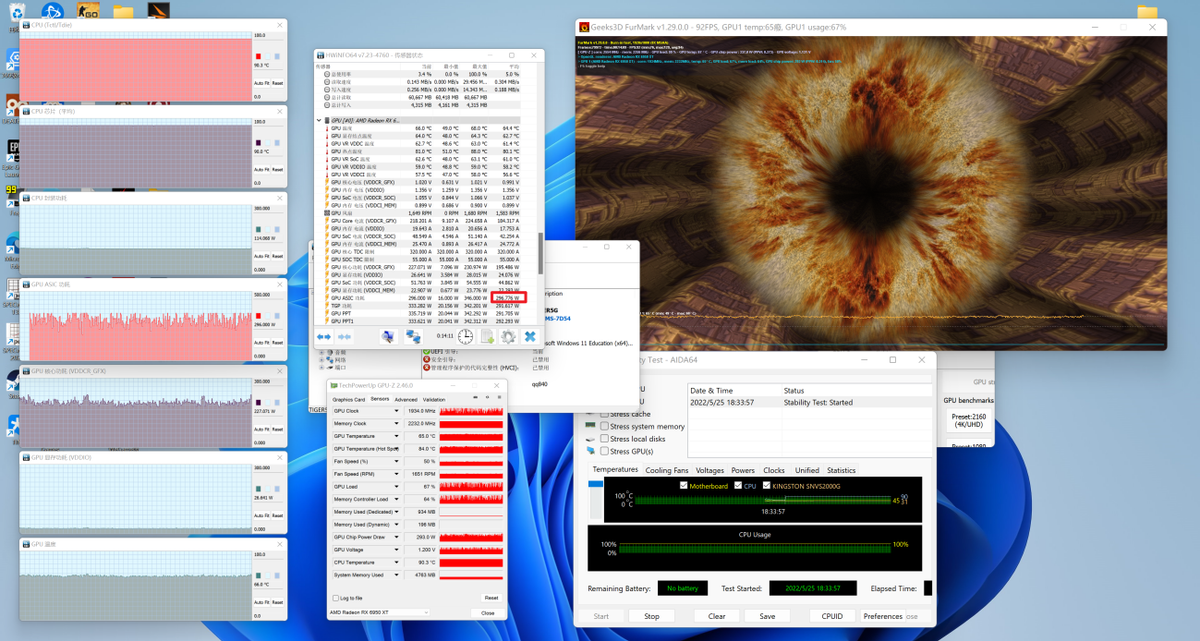Uncheck the Motherboard temperature checkbox
This screenshot has height=641, width=1200.
click(x=684, y=486)
